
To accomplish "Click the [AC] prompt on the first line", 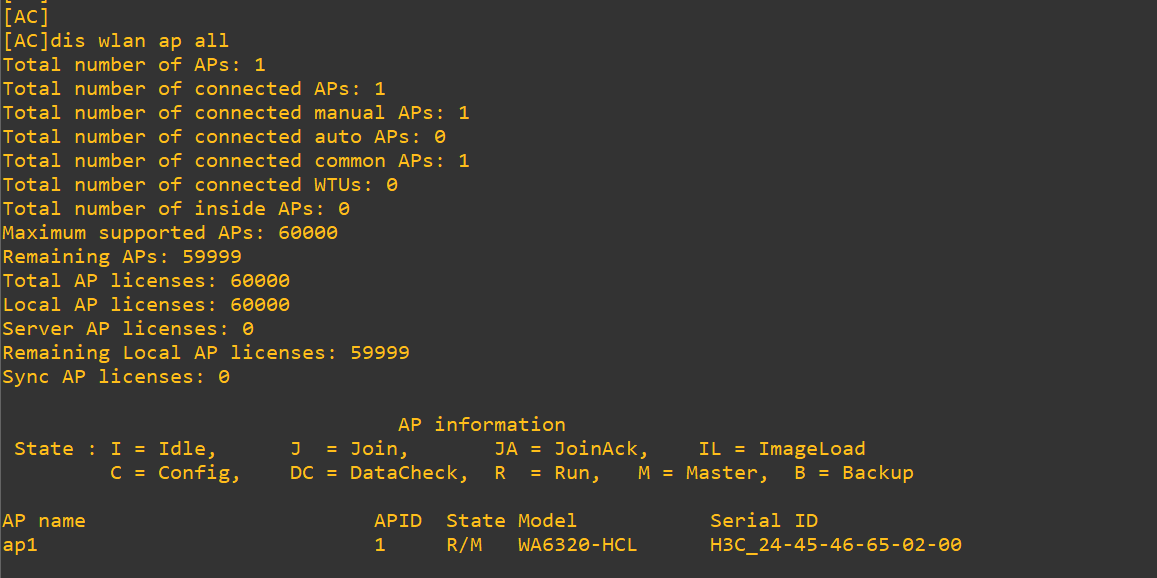I will (26, 17).
